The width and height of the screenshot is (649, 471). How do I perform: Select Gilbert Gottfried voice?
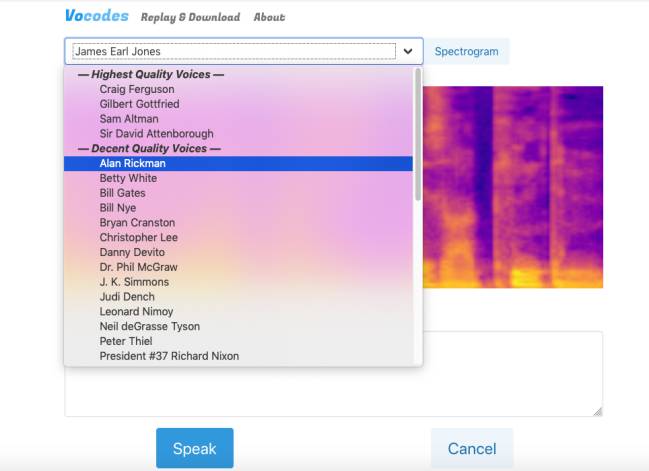click(140, 104)
